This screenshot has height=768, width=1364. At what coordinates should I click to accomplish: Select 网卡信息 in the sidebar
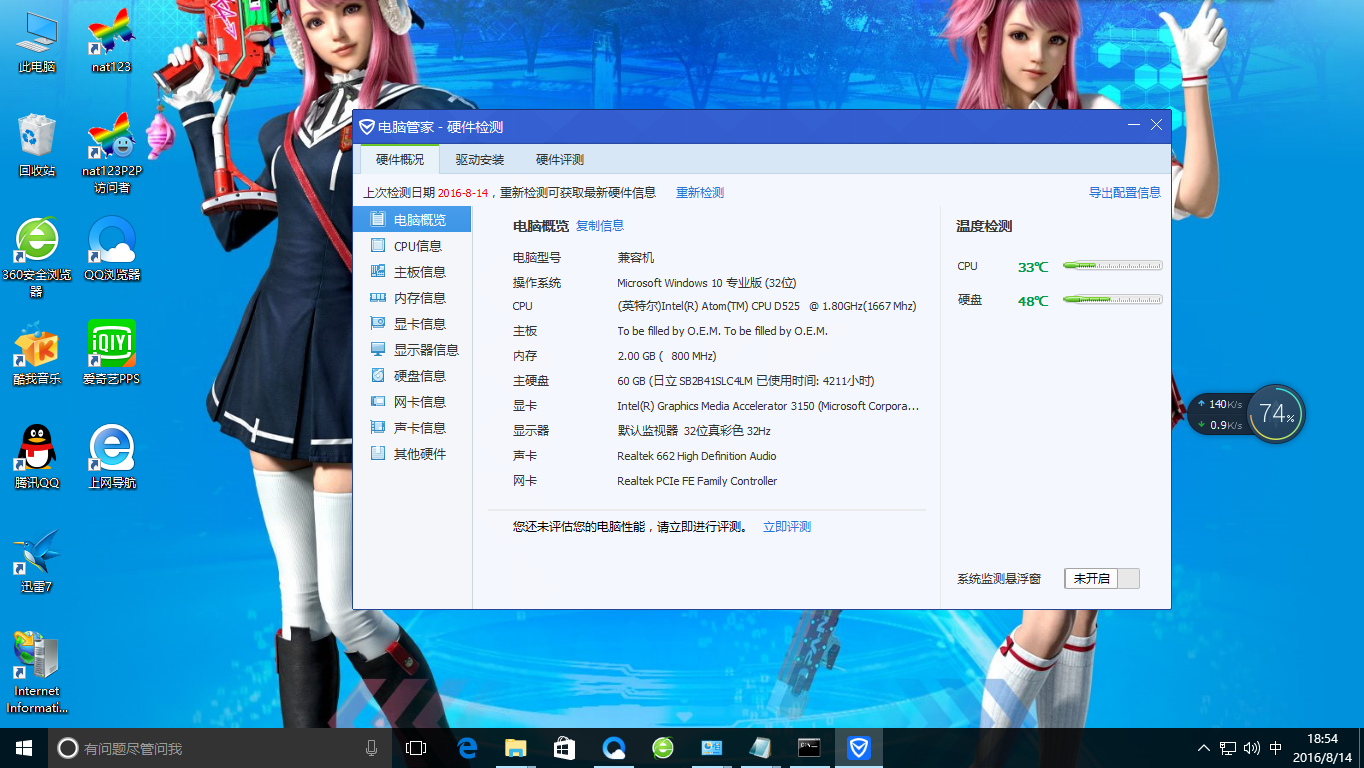(x=413, y=401)
